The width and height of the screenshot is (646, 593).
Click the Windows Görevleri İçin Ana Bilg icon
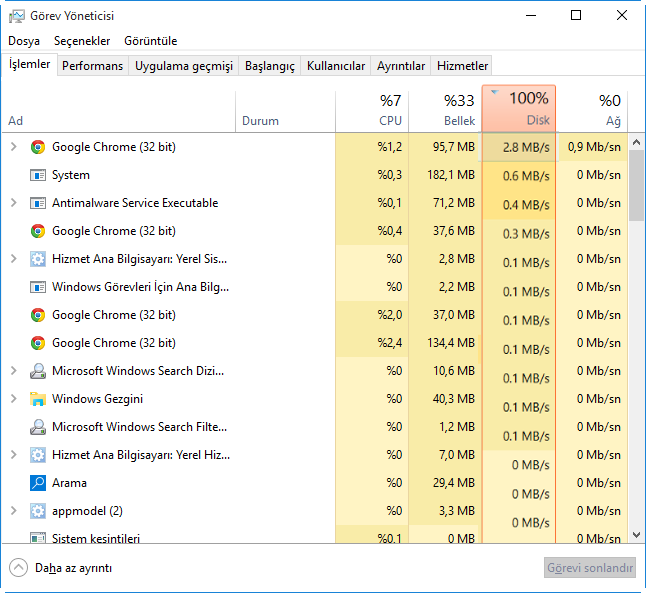point(38,287)
